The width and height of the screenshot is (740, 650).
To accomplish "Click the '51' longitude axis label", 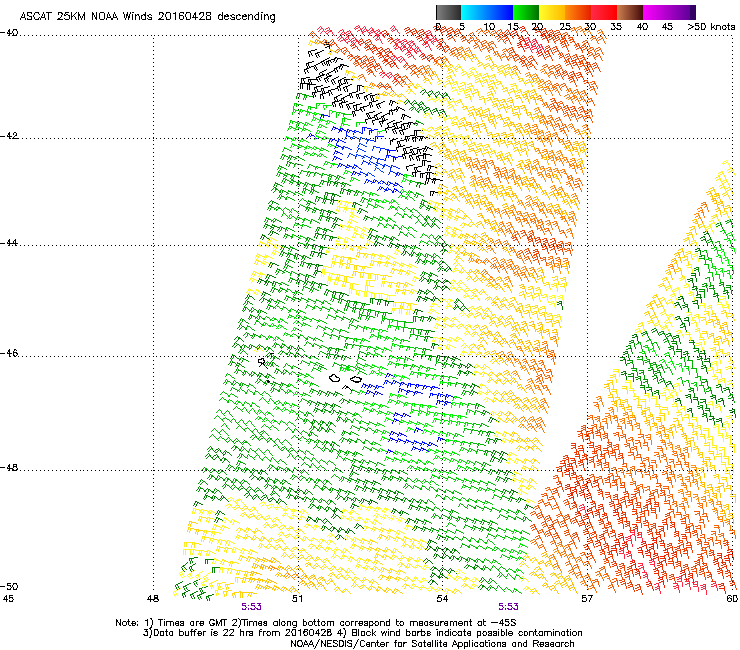I will point(297,599).
